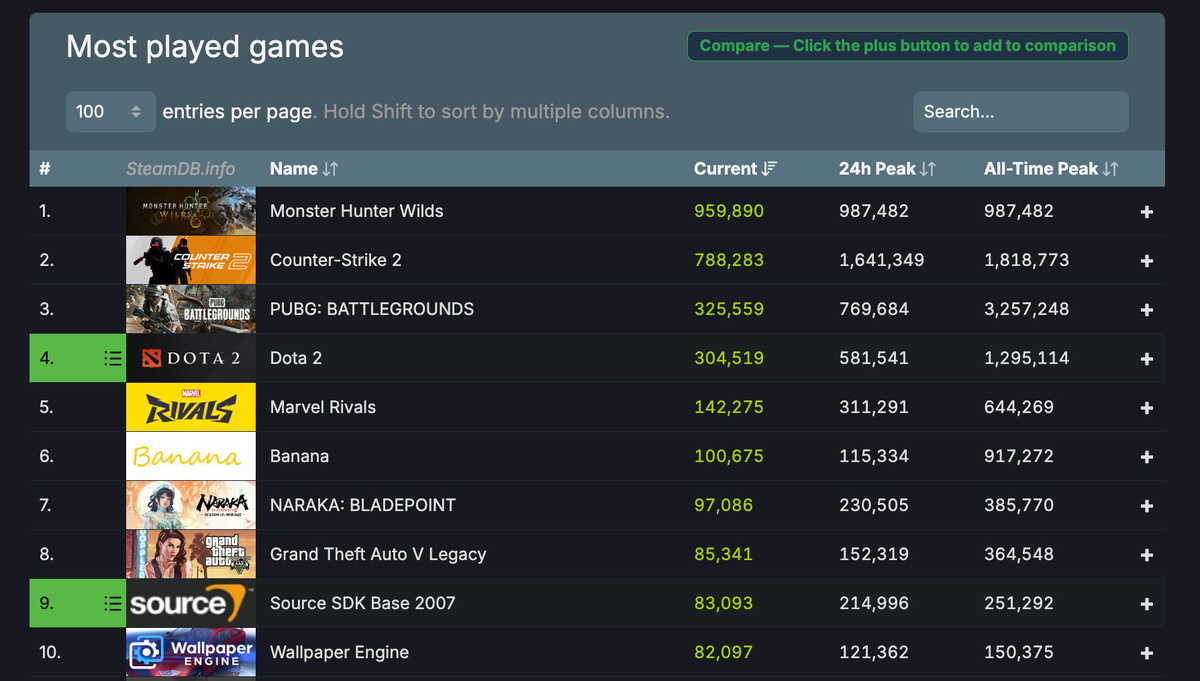Add NARAKA: BLADEPOINT using its plus icon
Image resolution: width=1200 pixels, height=681 pixels.
click(x=1146, y=506)
